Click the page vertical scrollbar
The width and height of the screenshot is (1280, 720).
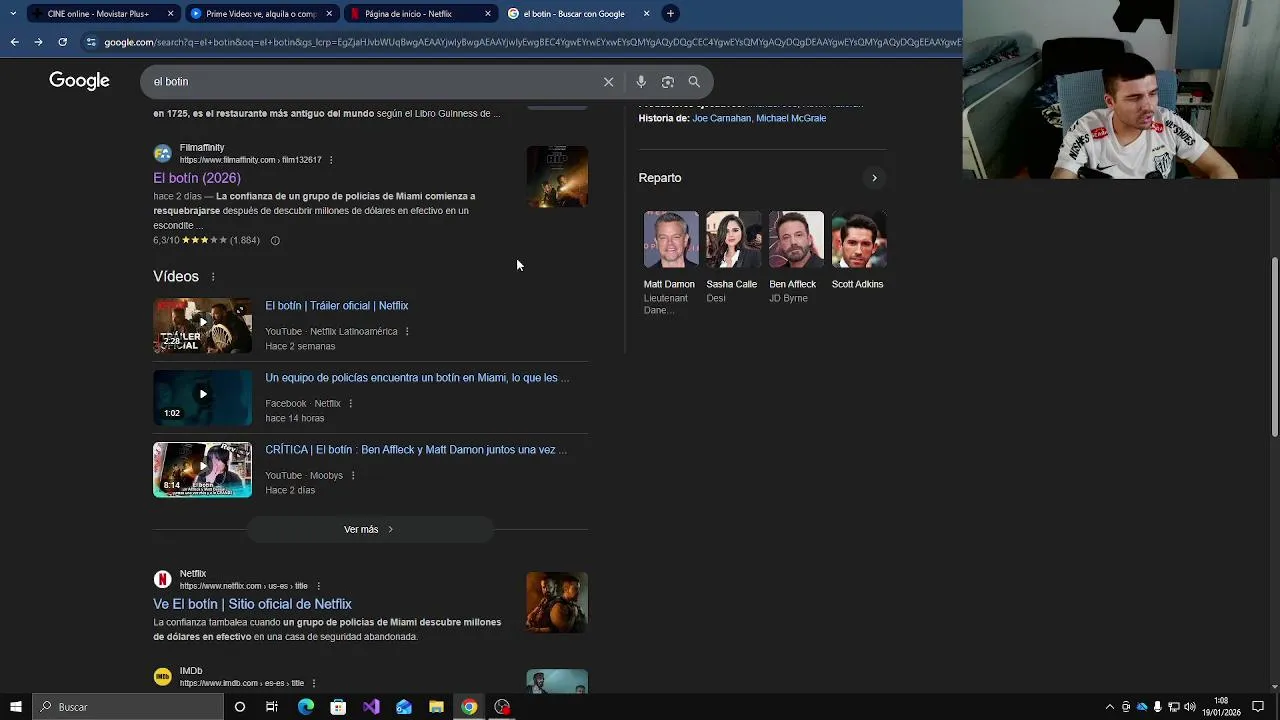pyautogui.click(x=1274, y=347)
